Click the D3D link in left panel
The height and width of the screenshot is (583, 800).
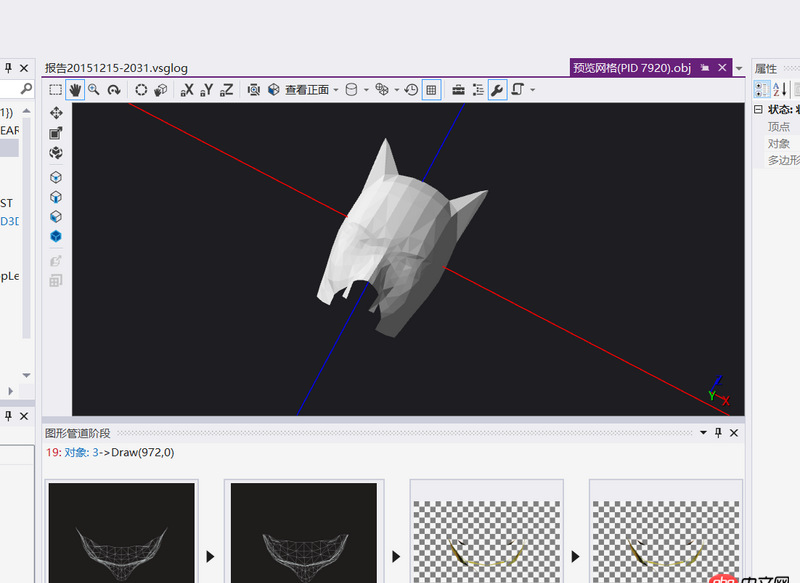9,221
